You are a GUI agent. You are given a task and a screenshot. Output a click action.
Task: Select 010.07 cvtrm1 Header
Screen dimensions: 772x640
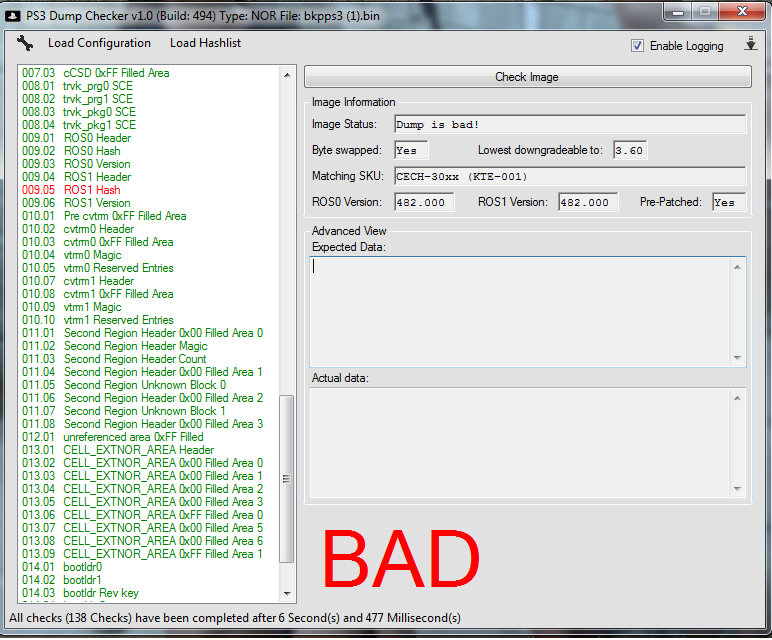[78, 281]
